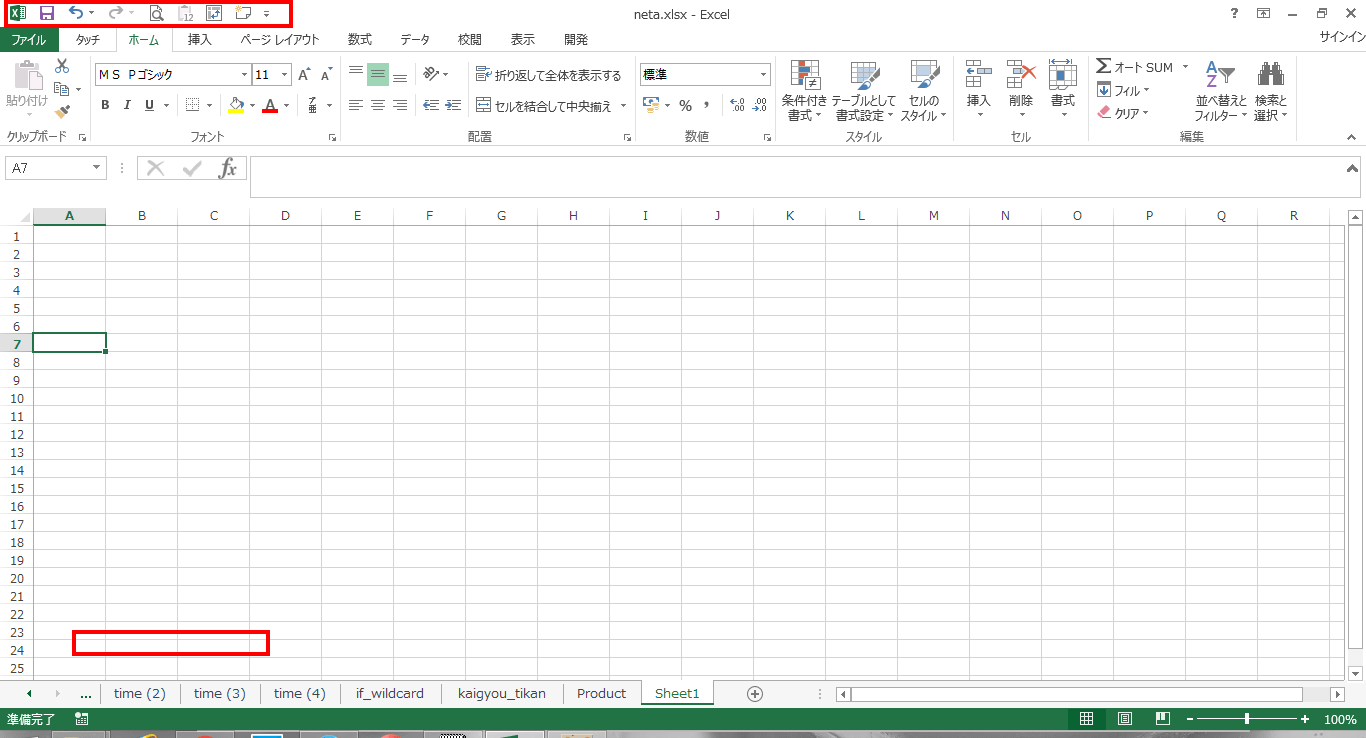Select the Italic formatting icon
1366x738 pixels.
pos(126,104)
